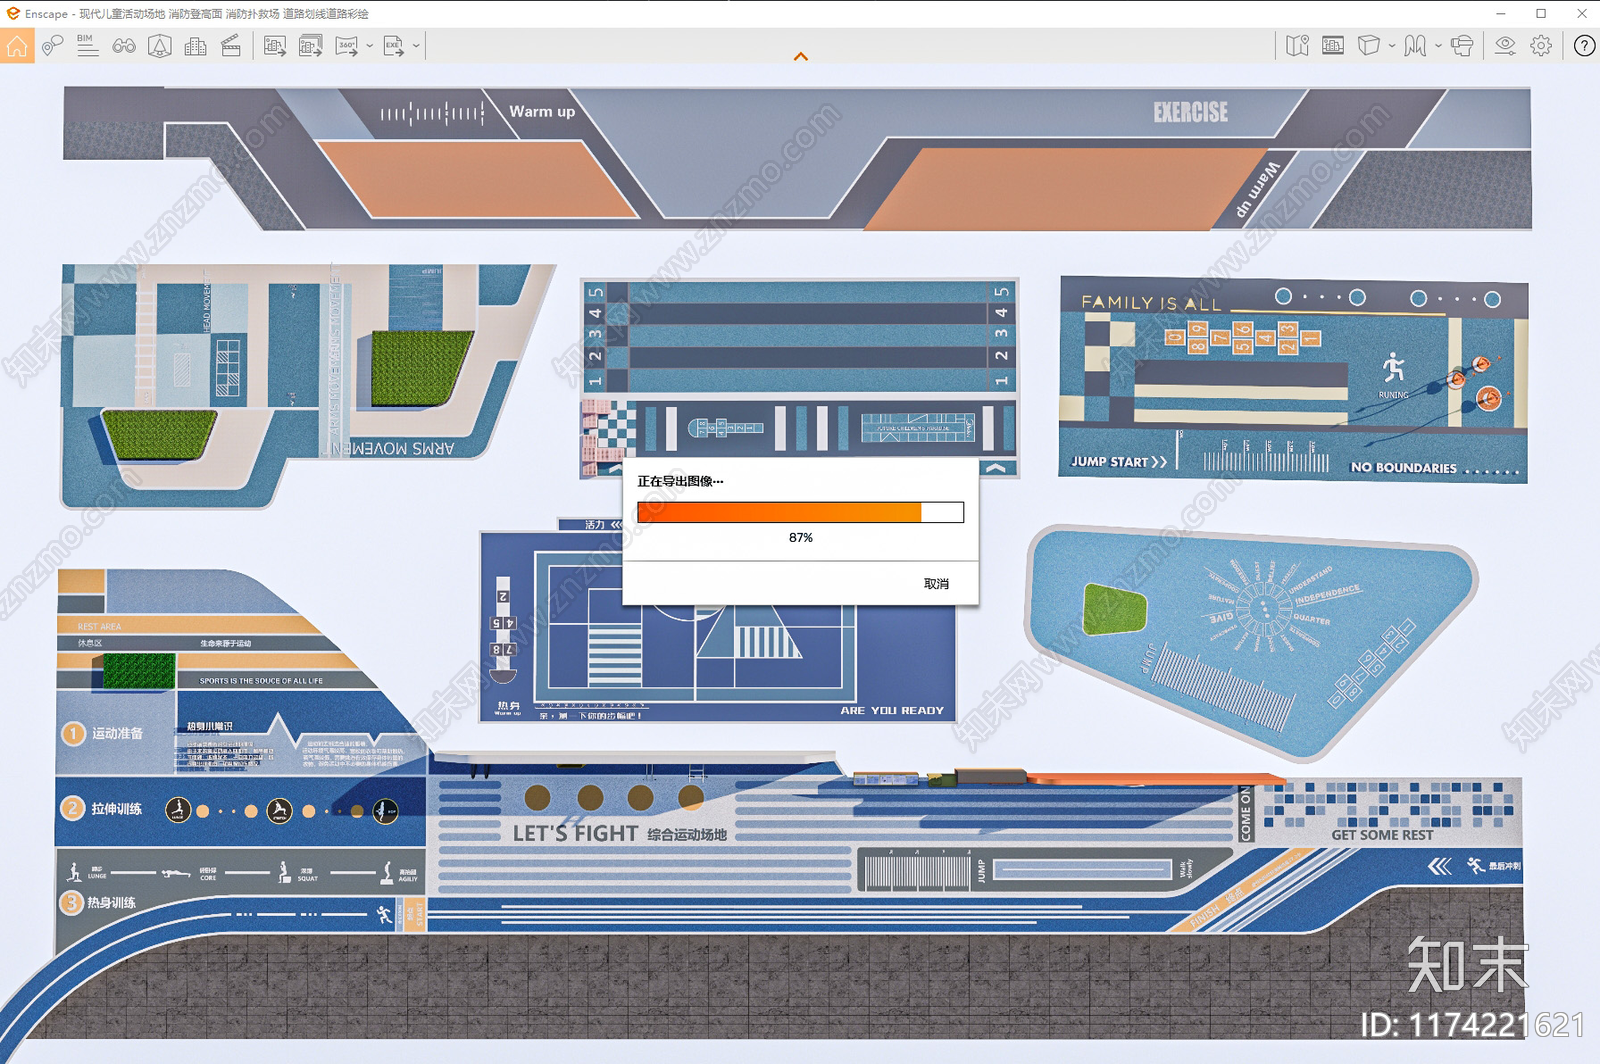Click the 360 panorama export icon
This screenshot has height=1064, width=1600.
[347, 46]
